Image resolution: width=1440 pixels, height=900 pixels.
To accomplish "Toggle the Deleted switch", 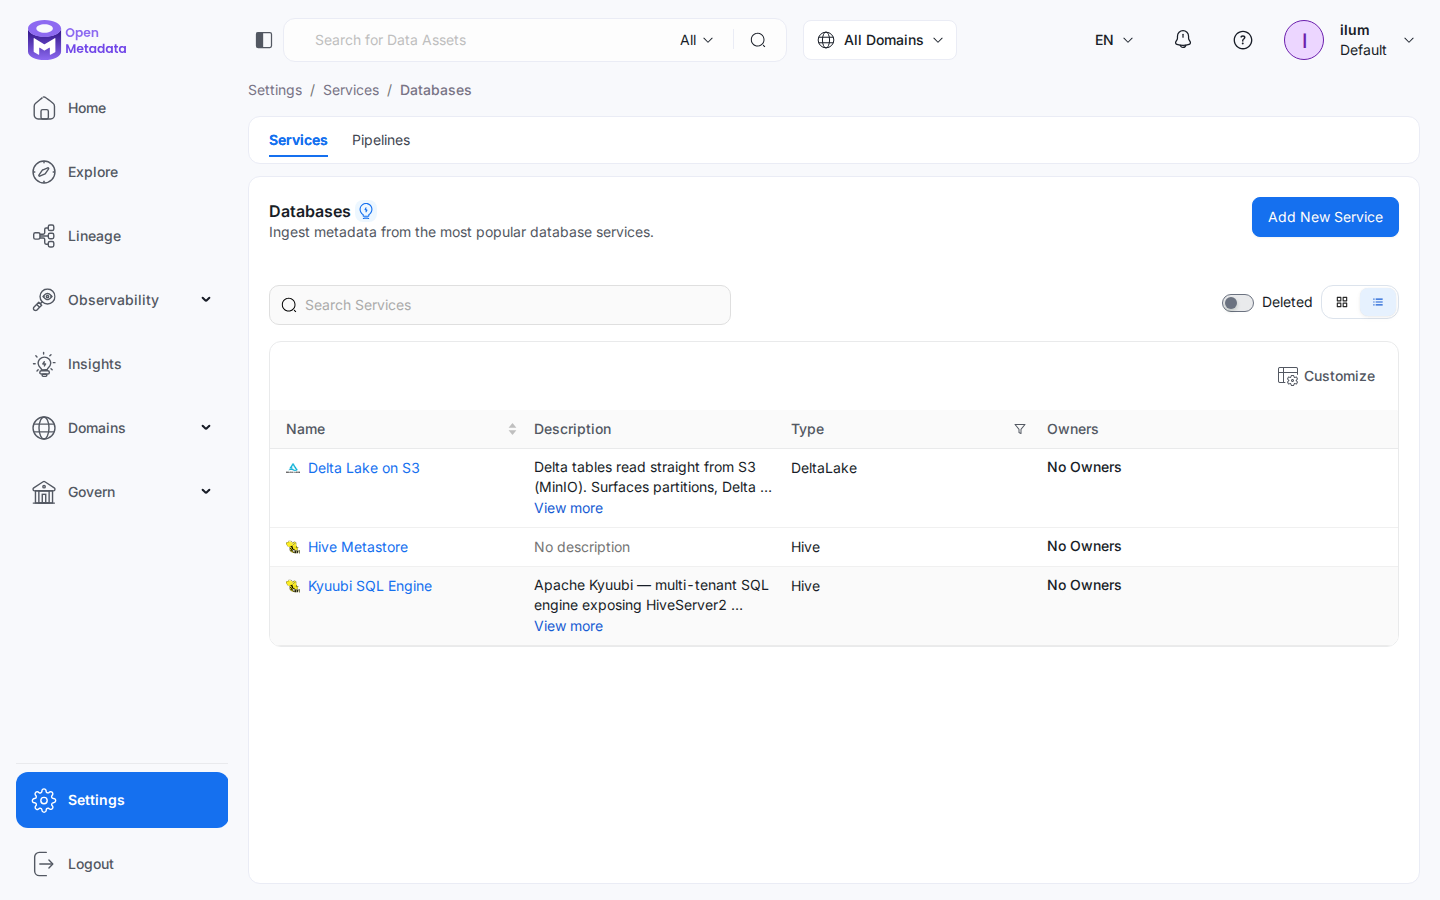I will click(1238, 303).
